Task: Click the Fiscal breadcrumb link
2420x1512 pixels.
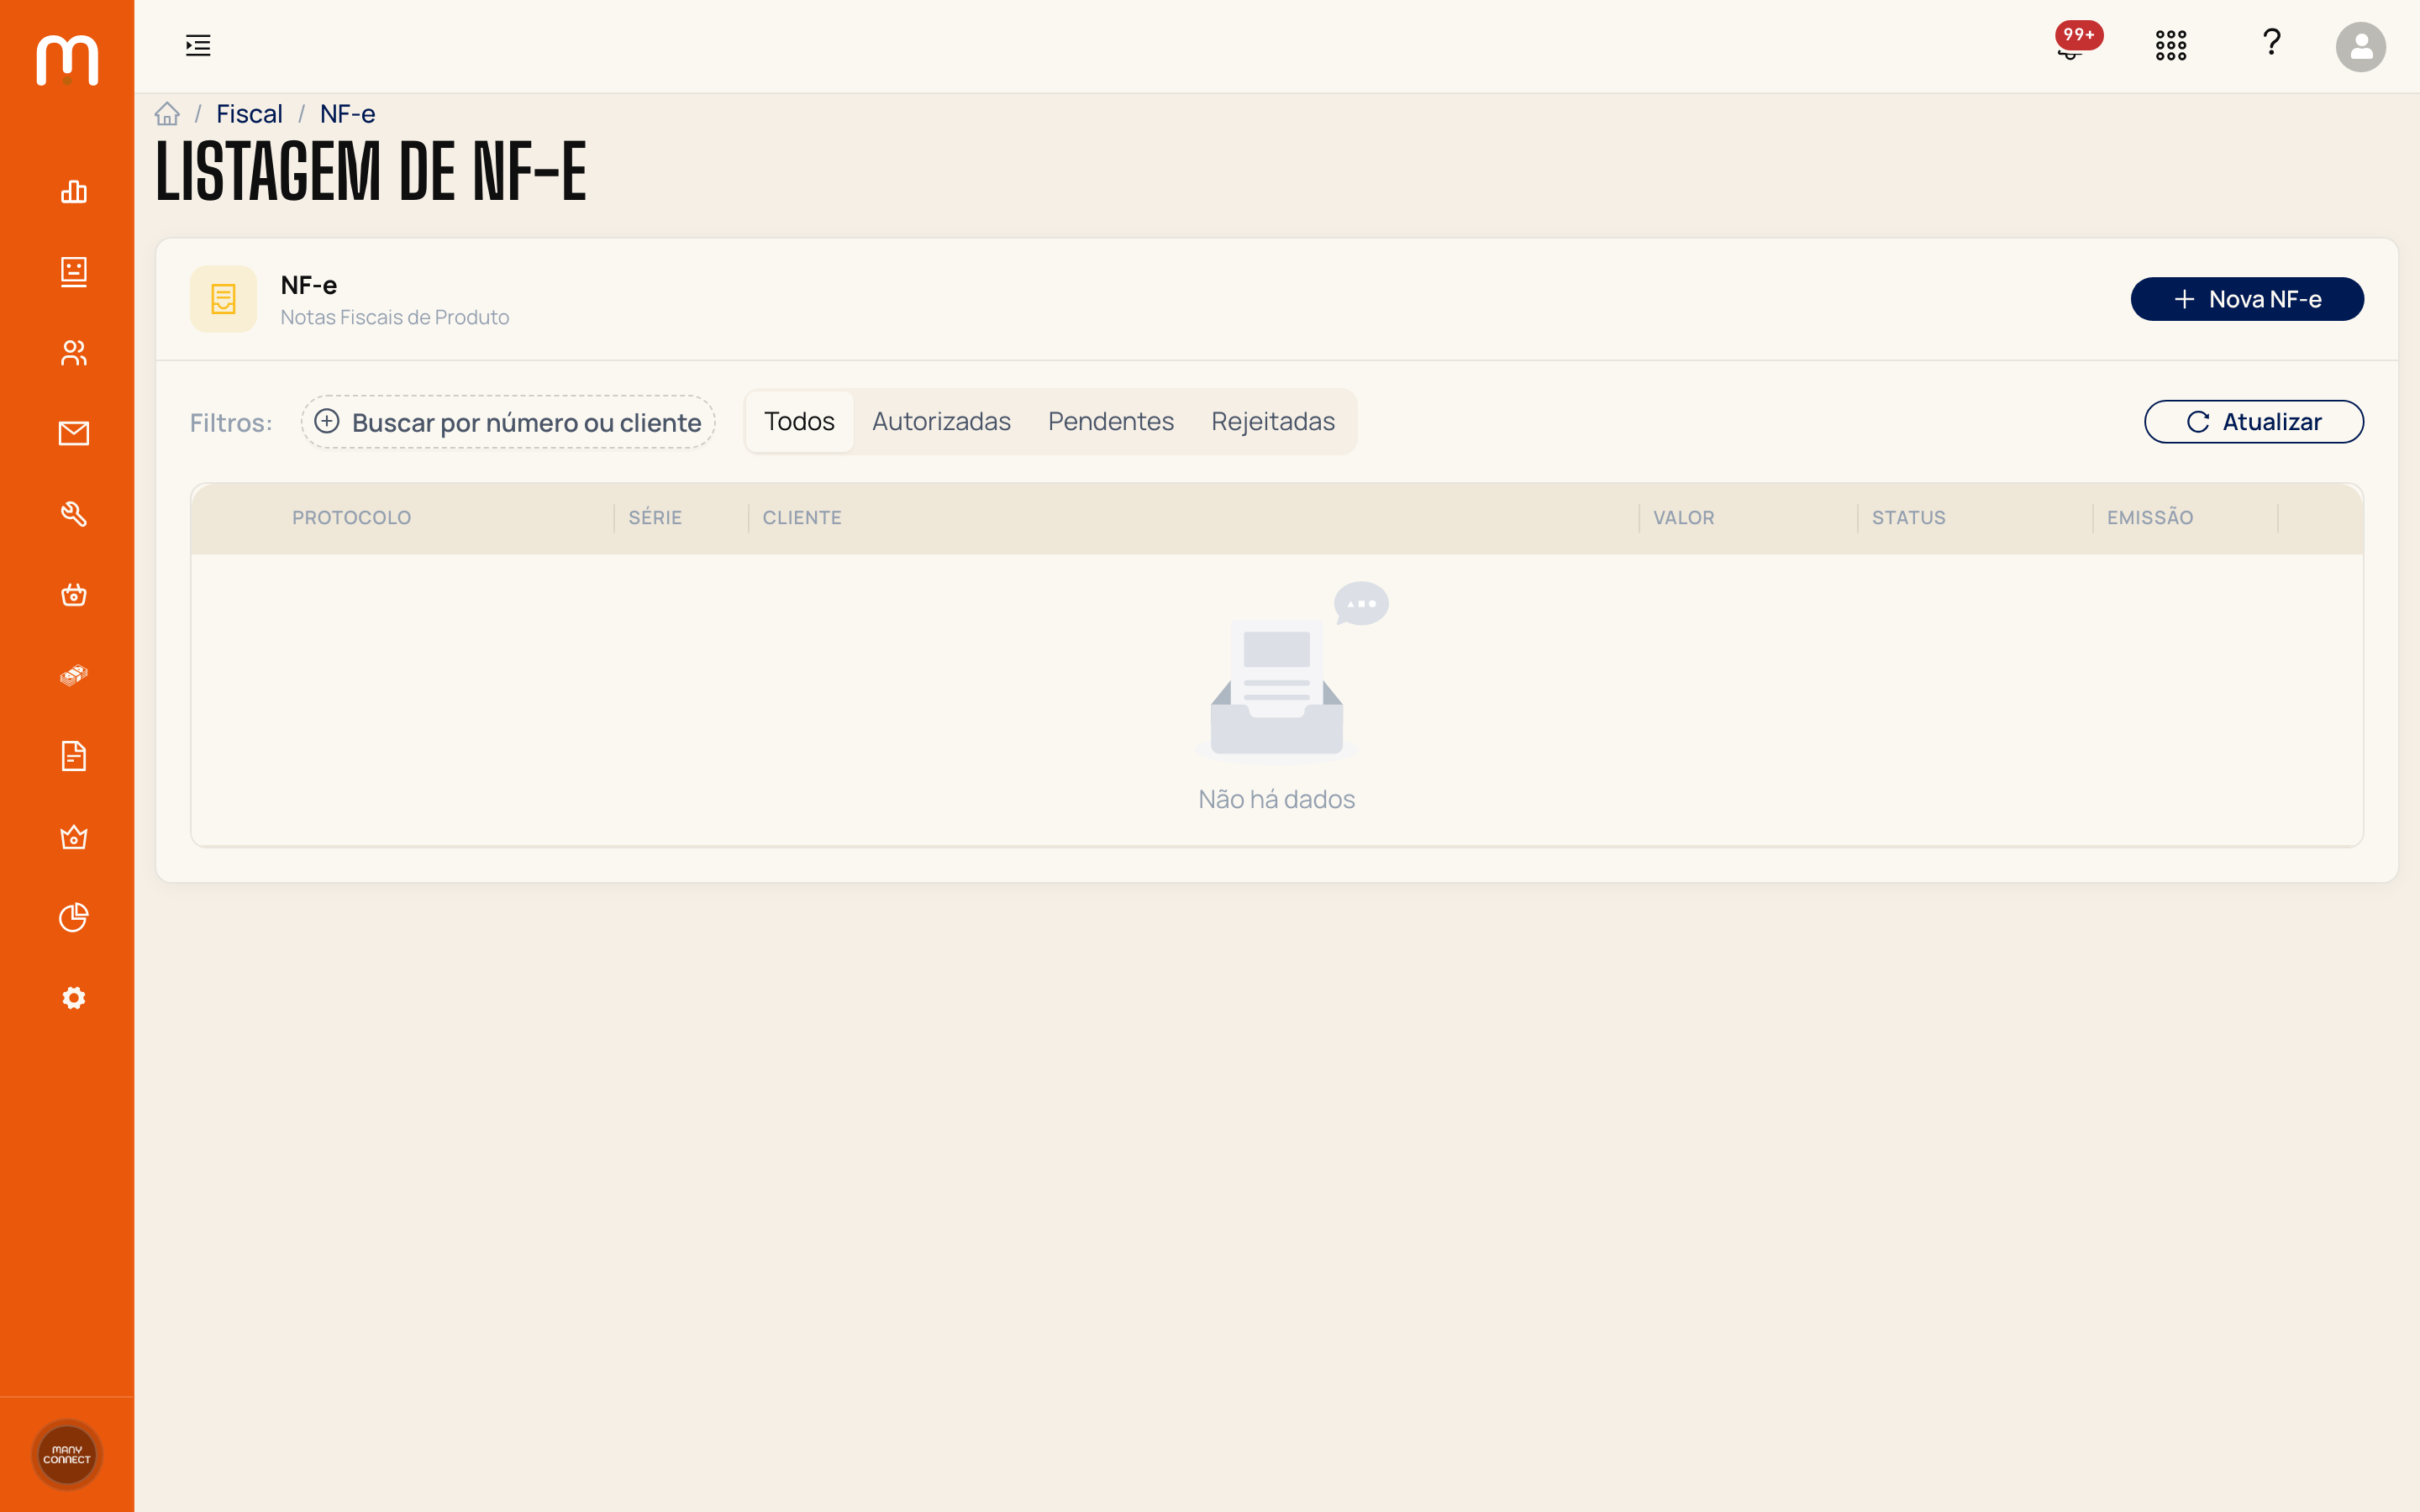Action: click(x=249, y=114)
